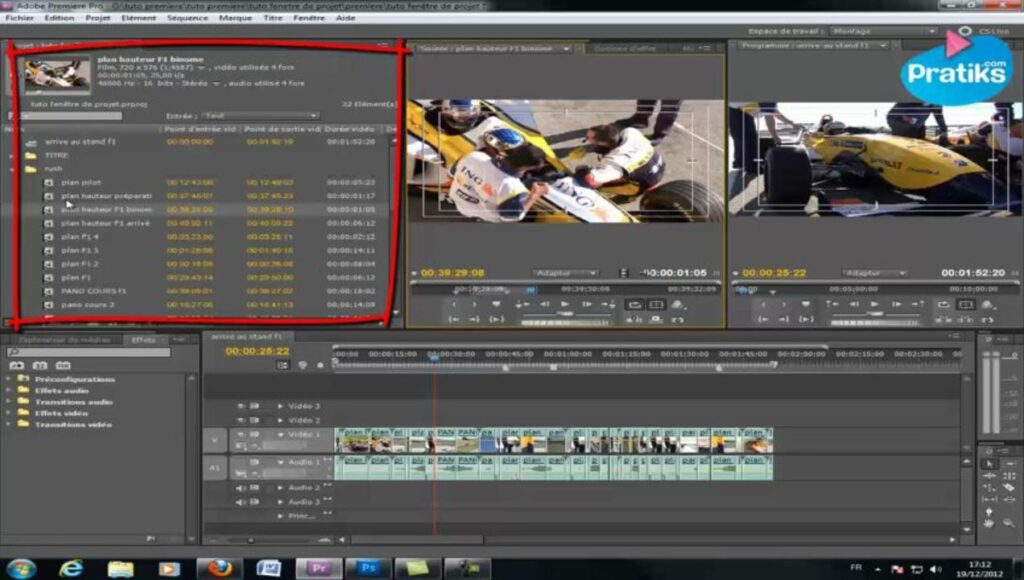Expand the Audio 2 track
Screen dimensions: 1024x580
281,488
